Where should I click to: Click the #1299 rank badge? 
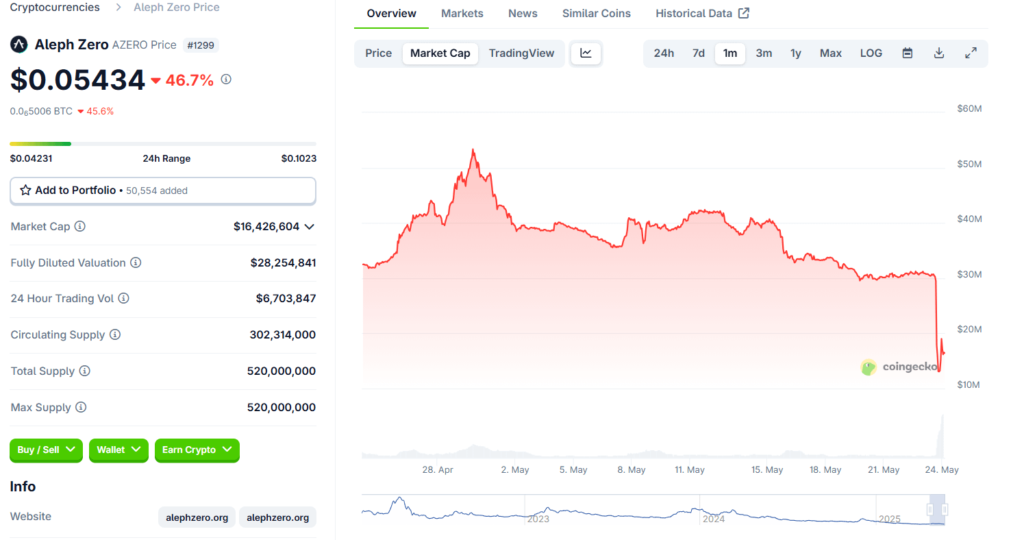pyautogui.click(x=200, y=45)
